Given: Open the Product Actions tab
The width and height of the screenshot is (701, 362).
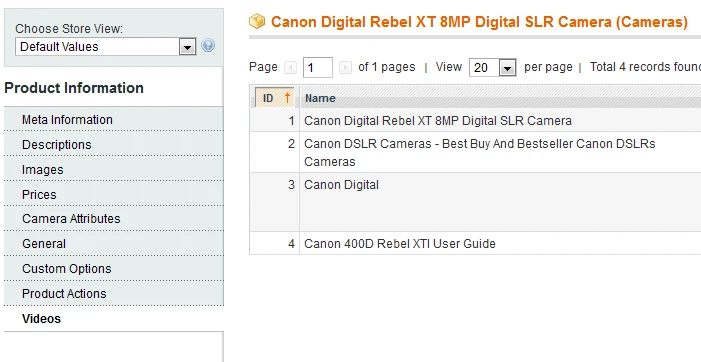Looking at the screenshot, I should click(114, 294).
